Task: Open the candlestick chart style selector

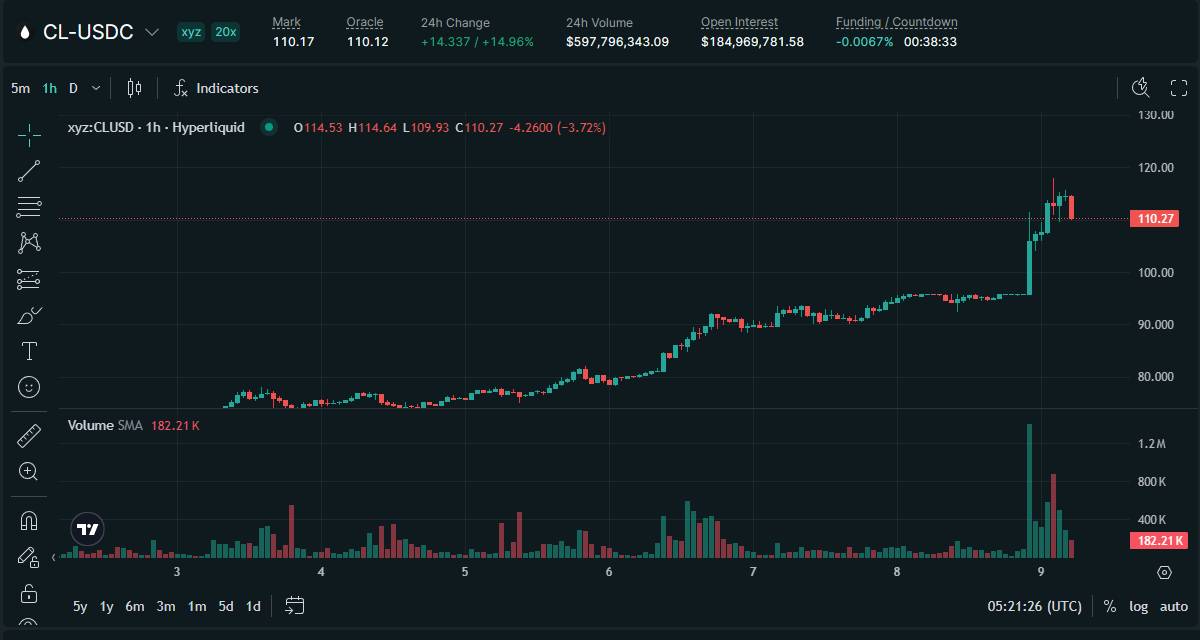Action: tap(134, 88)
